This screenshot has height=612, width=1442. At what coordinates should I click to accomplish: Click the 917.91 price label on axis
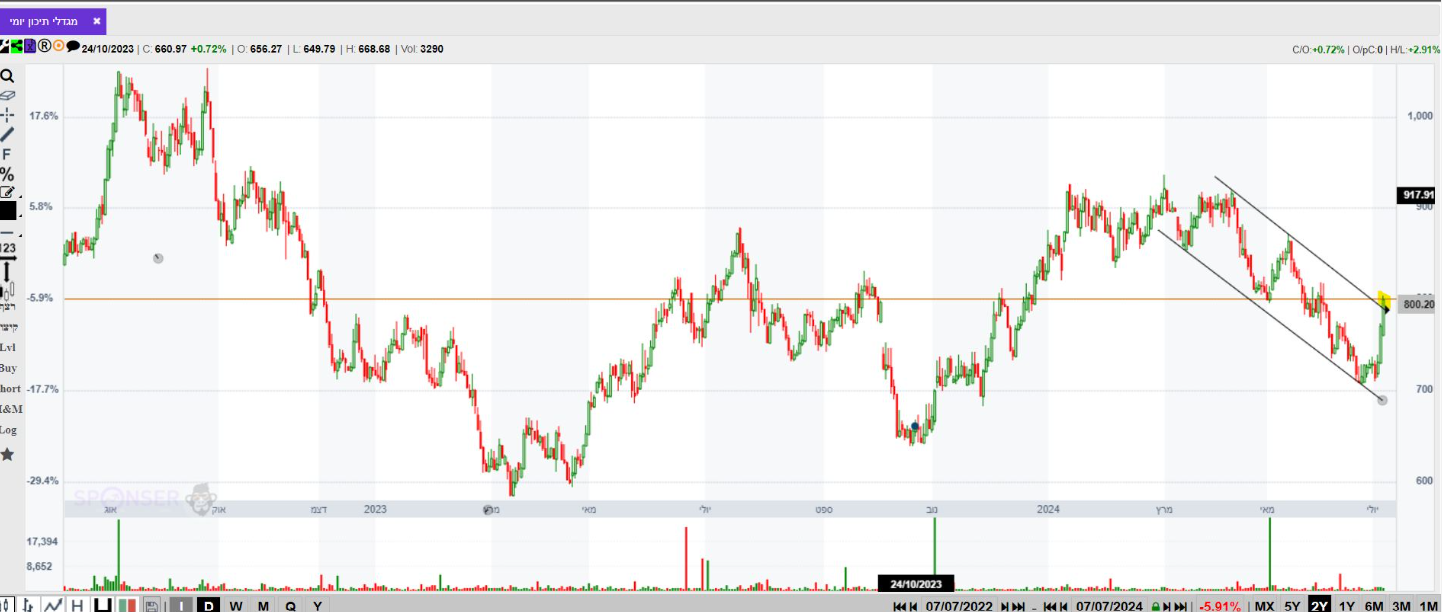coord(1417,195)
